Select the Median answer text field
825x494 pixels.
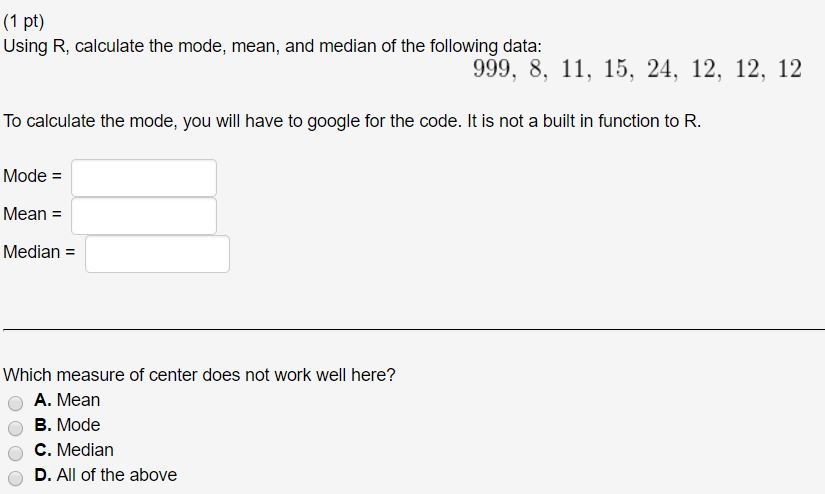[157, 254]
